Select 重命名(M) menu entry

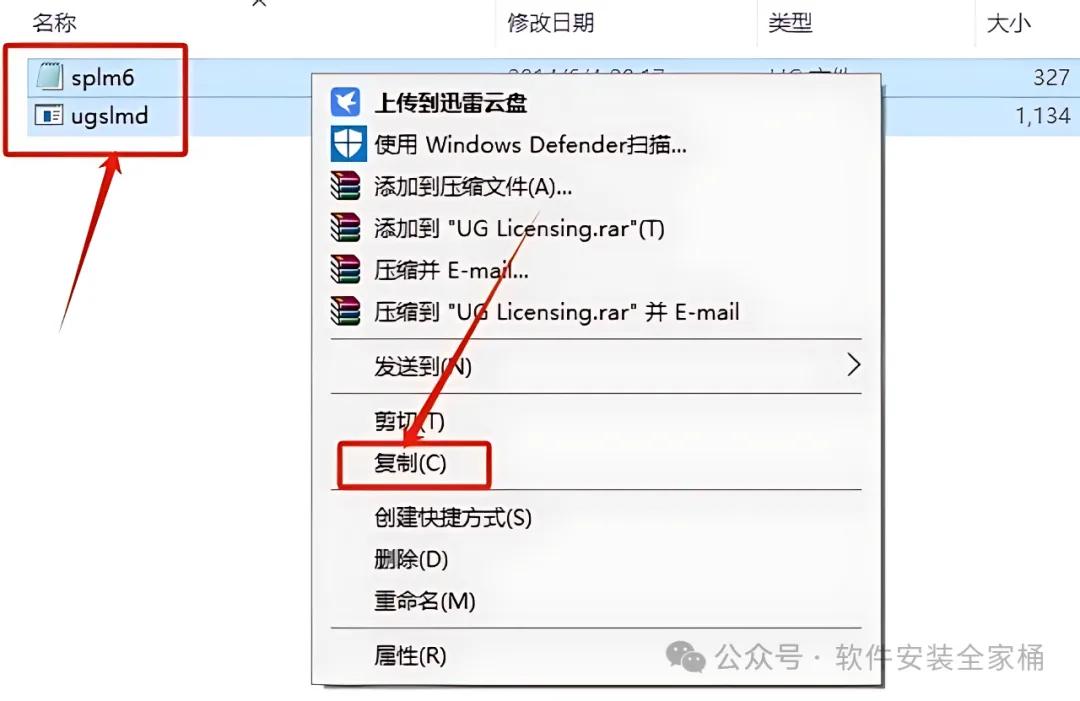point(424,601)
